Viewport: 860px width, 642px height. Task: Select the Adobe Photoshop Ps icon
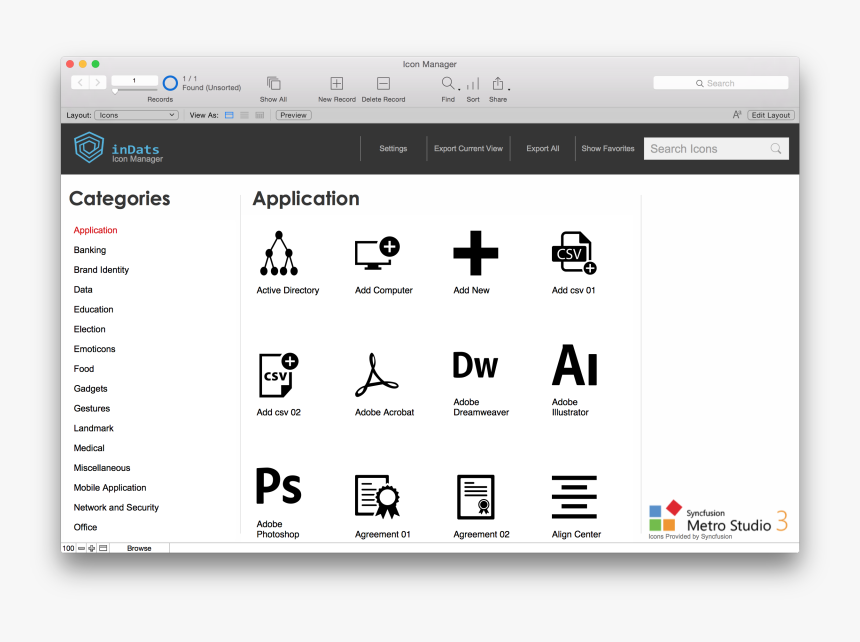click(x=279, y=486)
